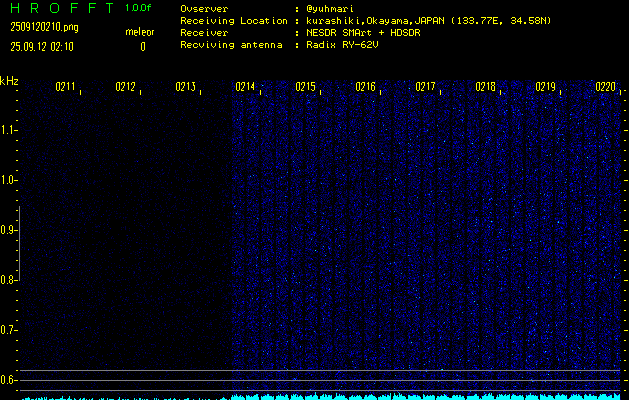Click the kHz axis unit label
629x400 pixels.
coord(9,81)
